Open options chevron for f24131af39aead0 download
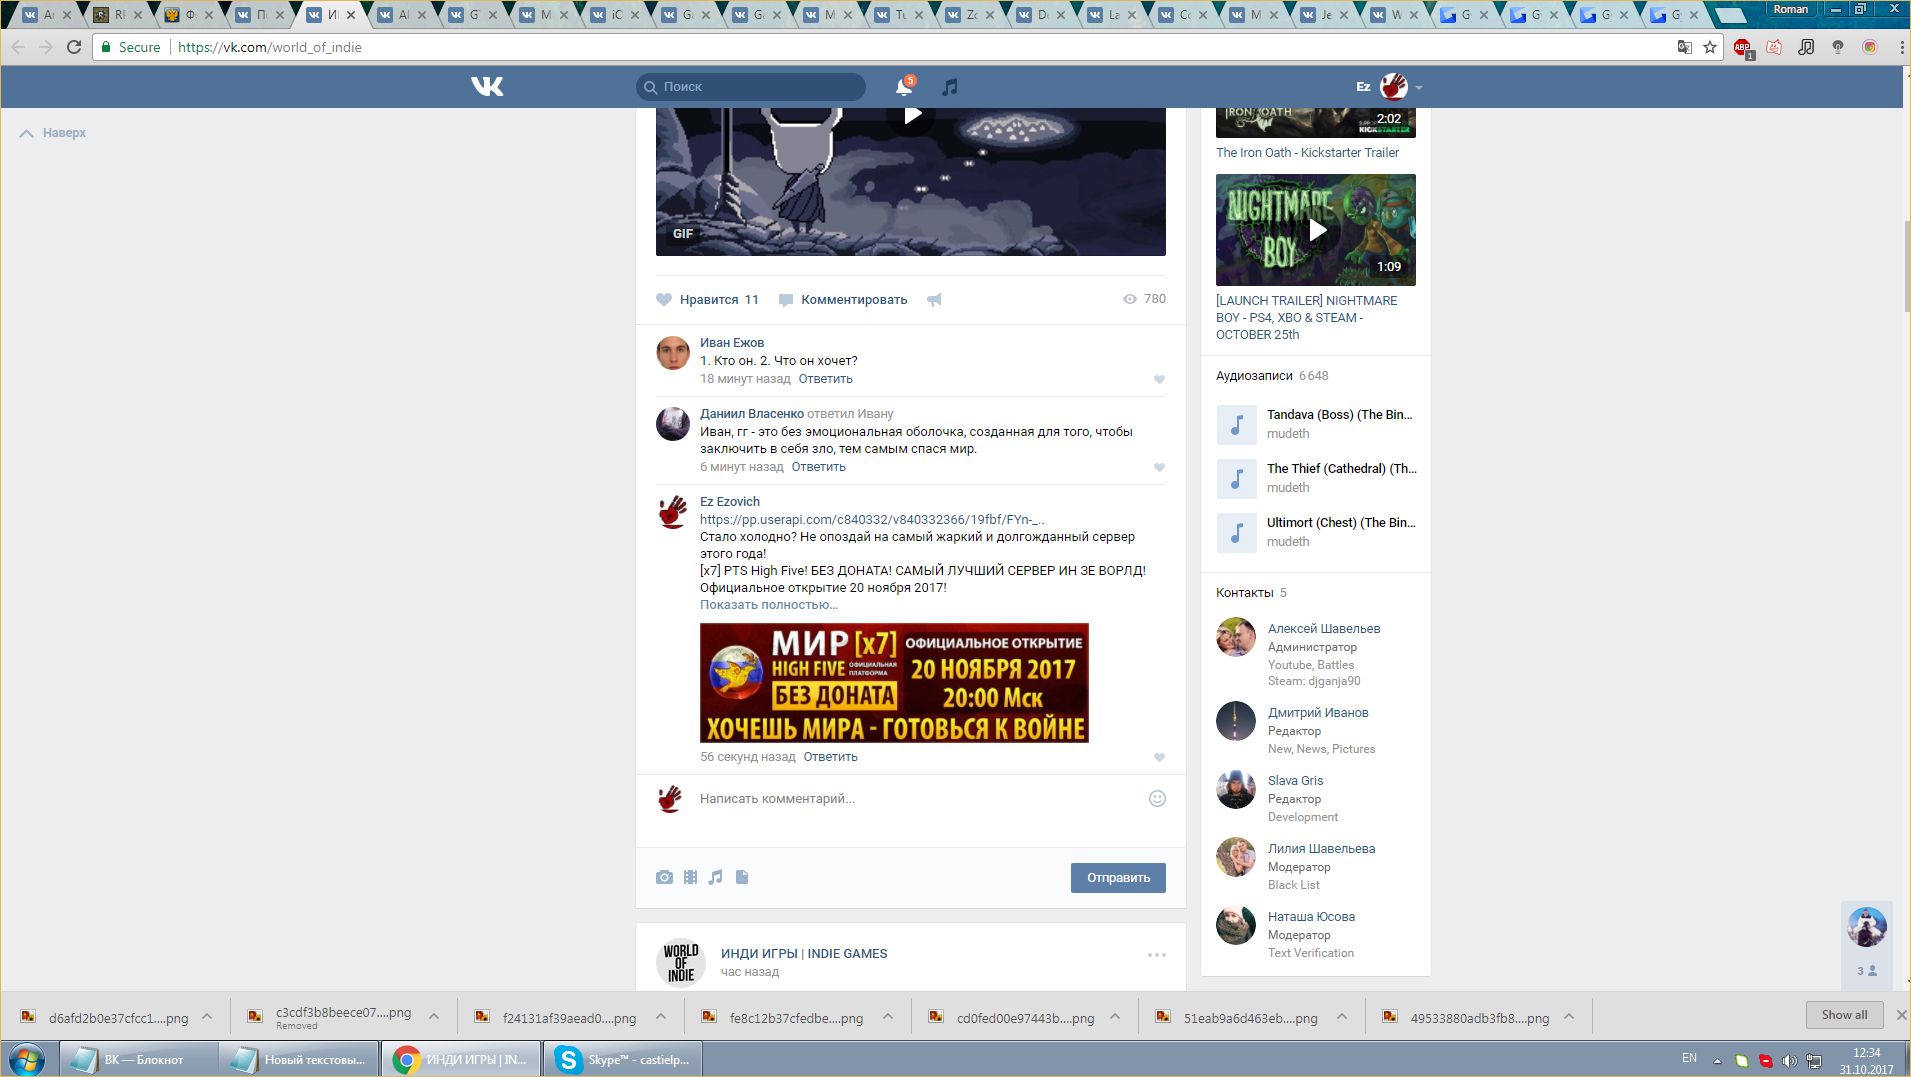Viewport: 1911px width, 1077px height. [x=661, y=1017]
